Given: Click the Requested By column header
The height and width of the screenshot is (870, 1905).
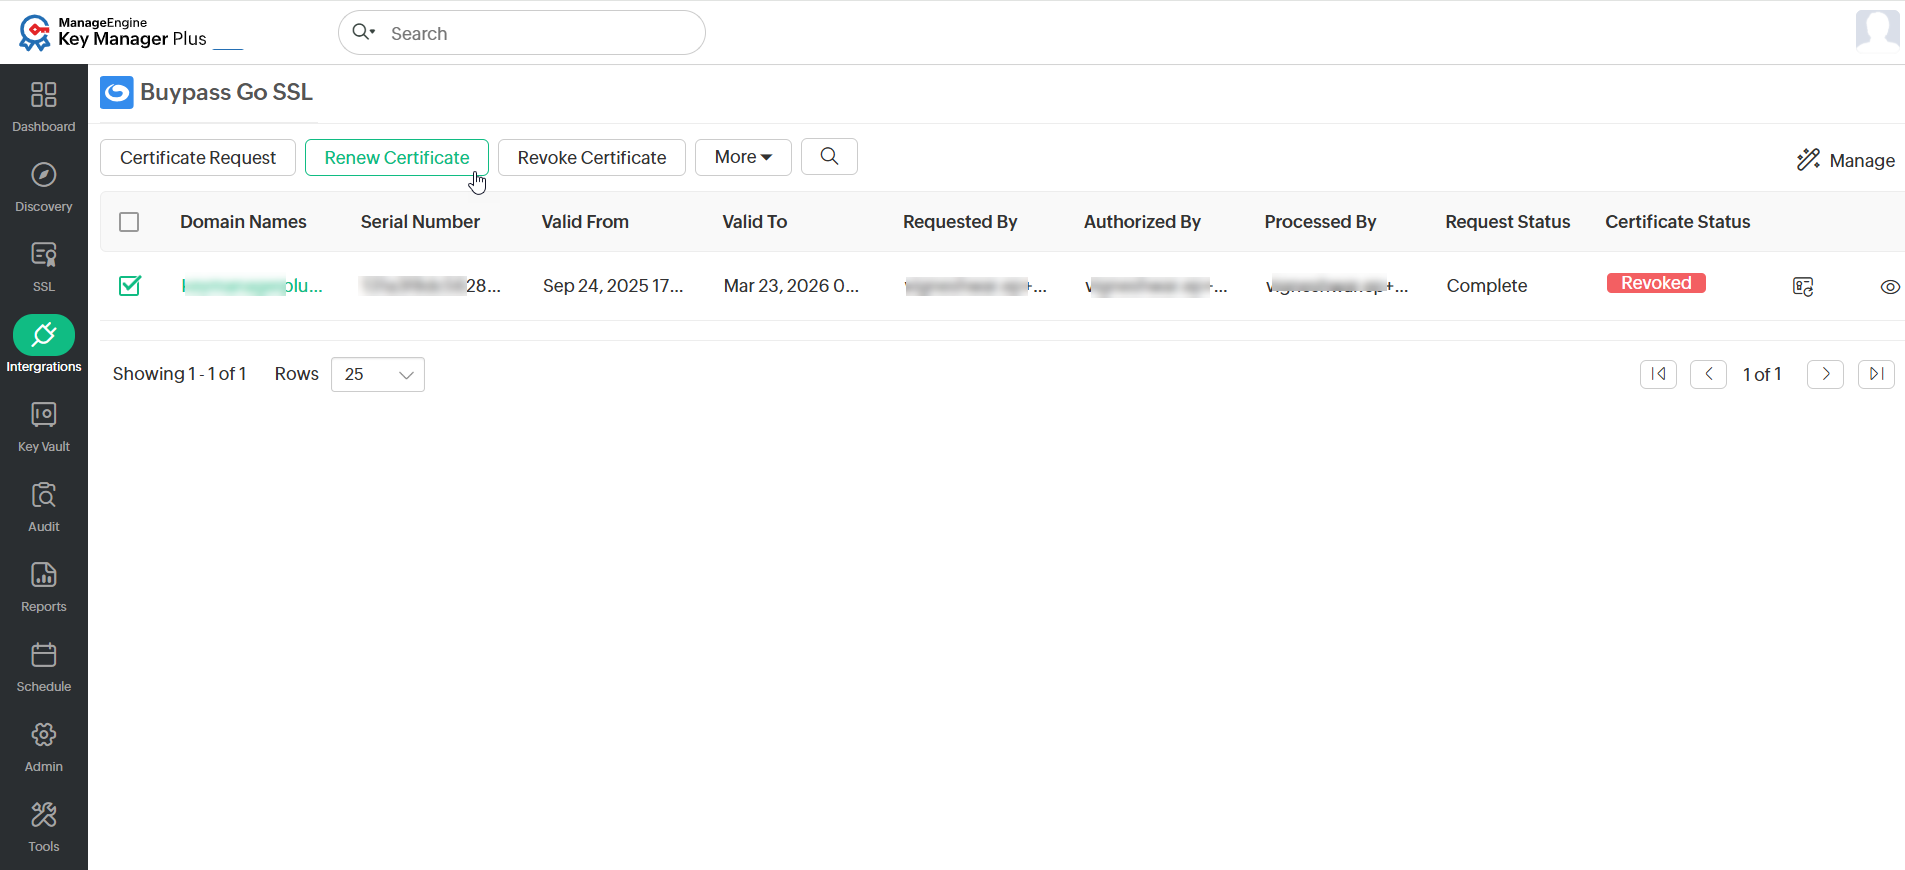Looking at the screenshot, I should point(960,222).
